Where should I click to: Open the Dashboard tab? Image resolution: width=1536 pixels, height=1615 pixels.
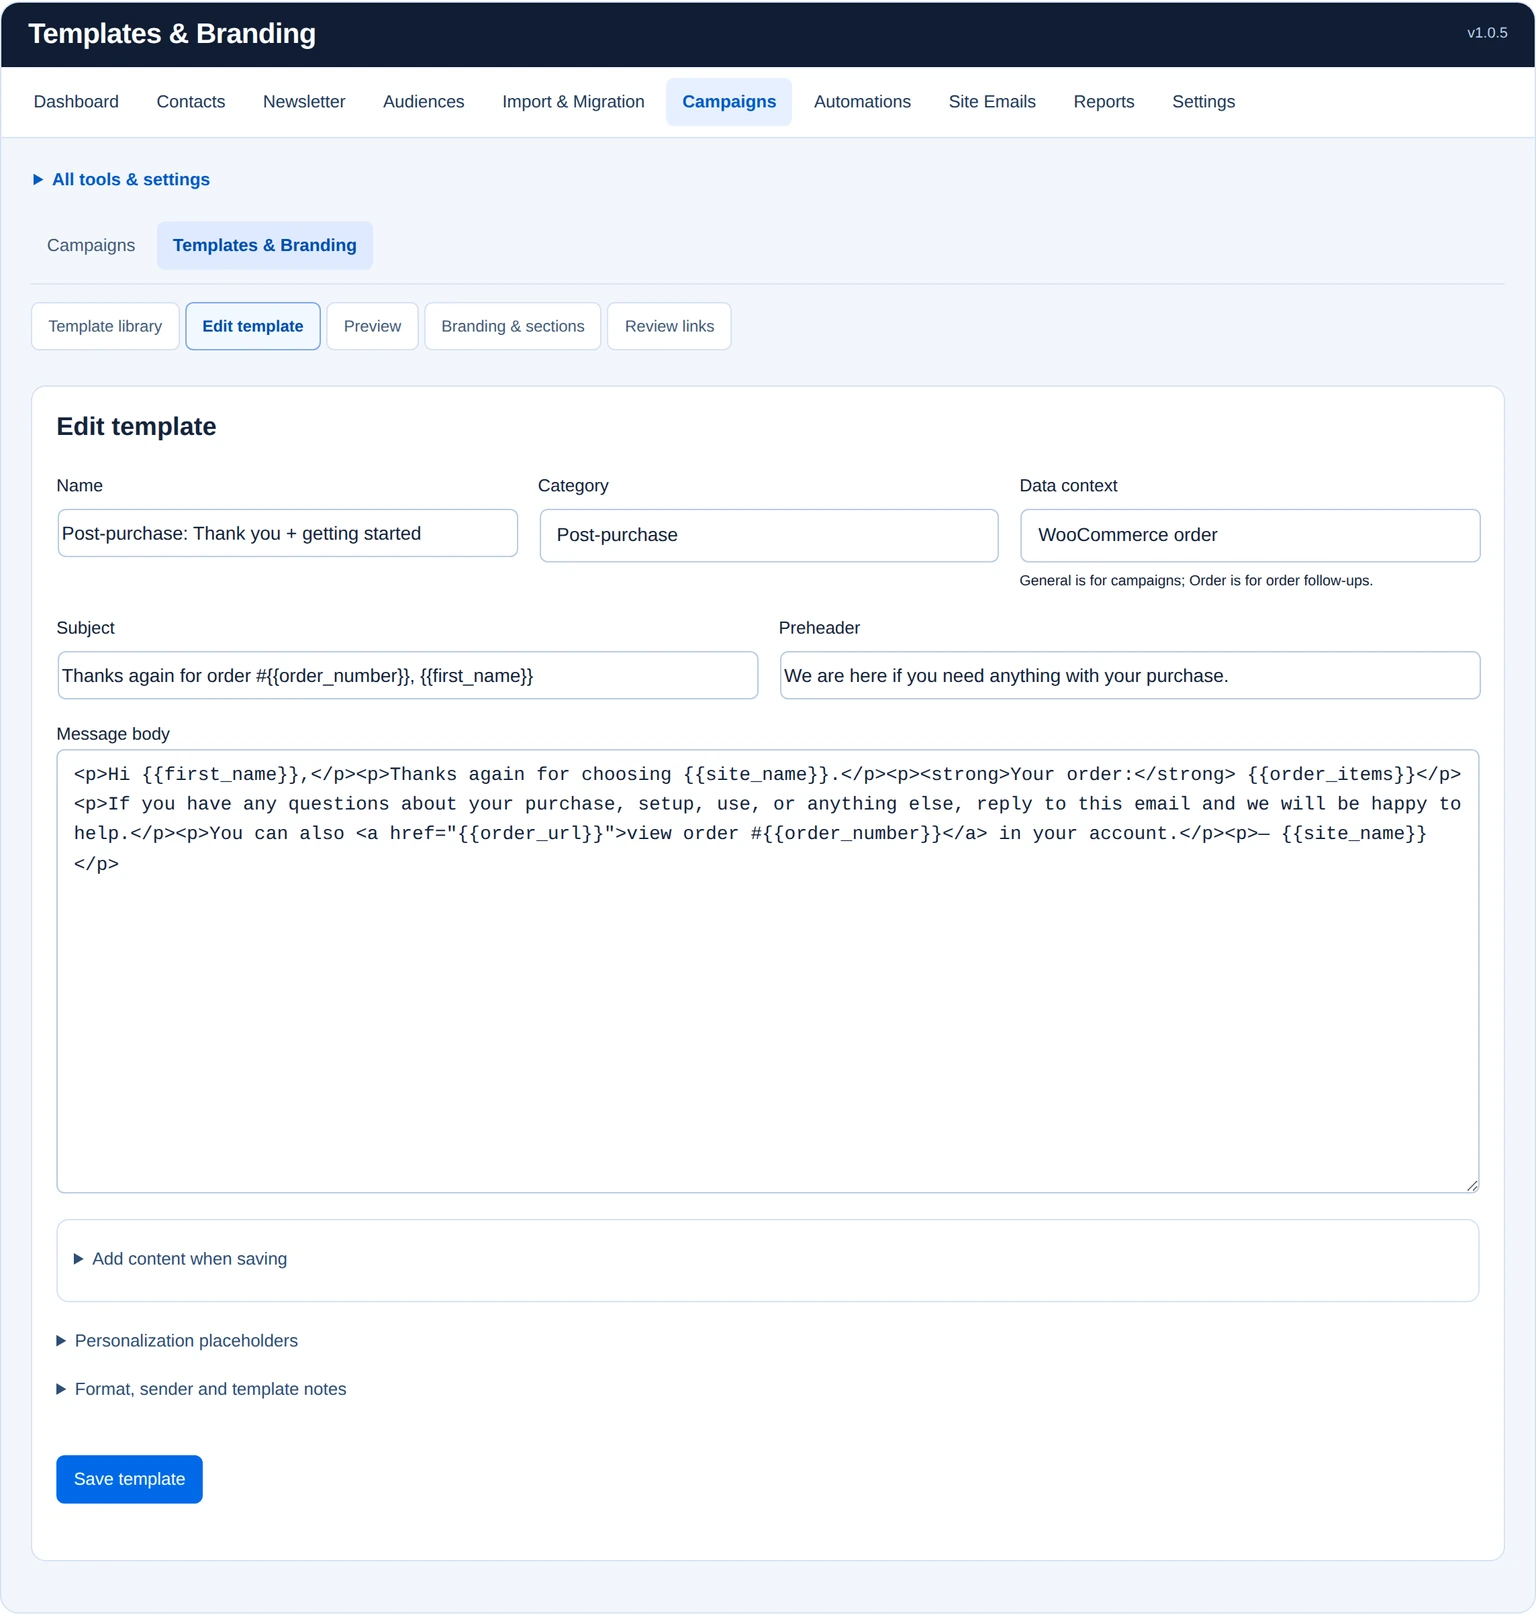[76, 102]
